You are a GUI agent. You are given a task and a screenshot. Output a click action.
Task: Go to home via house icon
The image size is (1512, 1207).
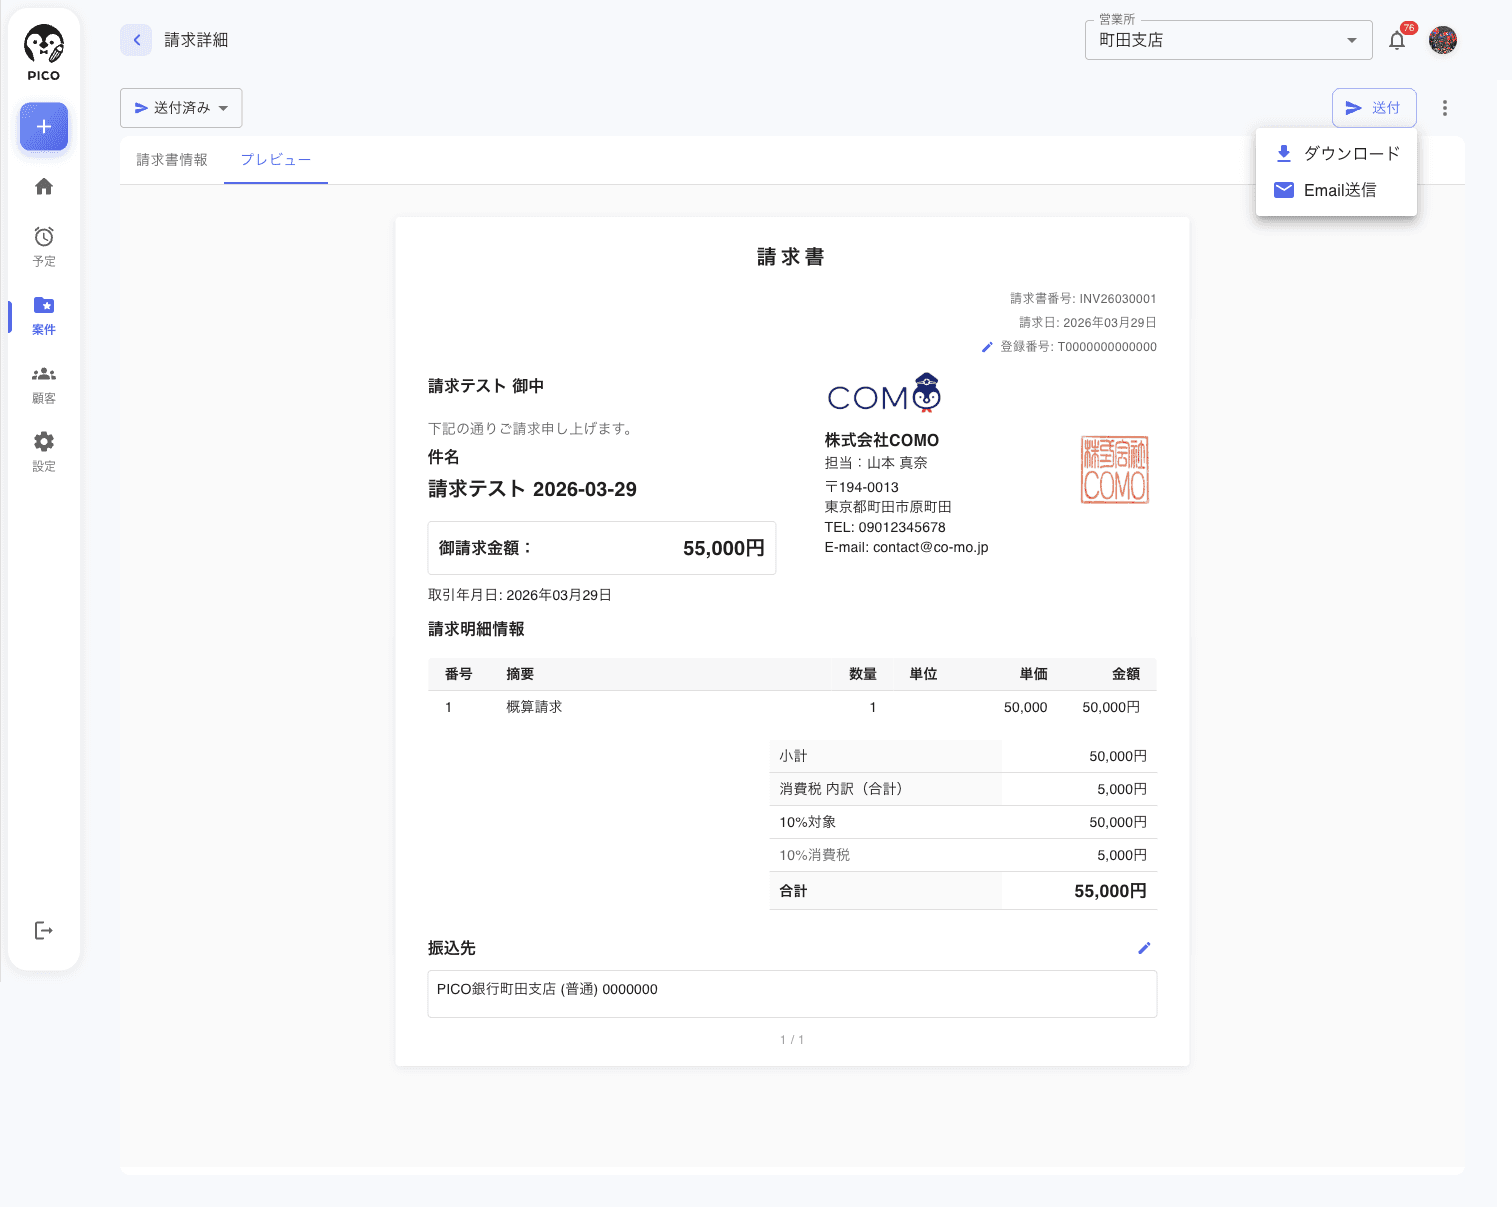point(44,187)
